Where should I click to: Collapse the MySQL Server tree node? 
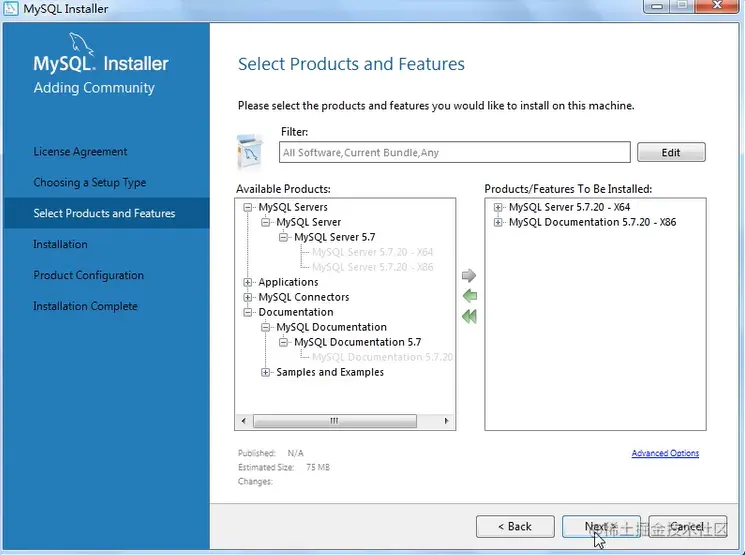pos(266,222)
